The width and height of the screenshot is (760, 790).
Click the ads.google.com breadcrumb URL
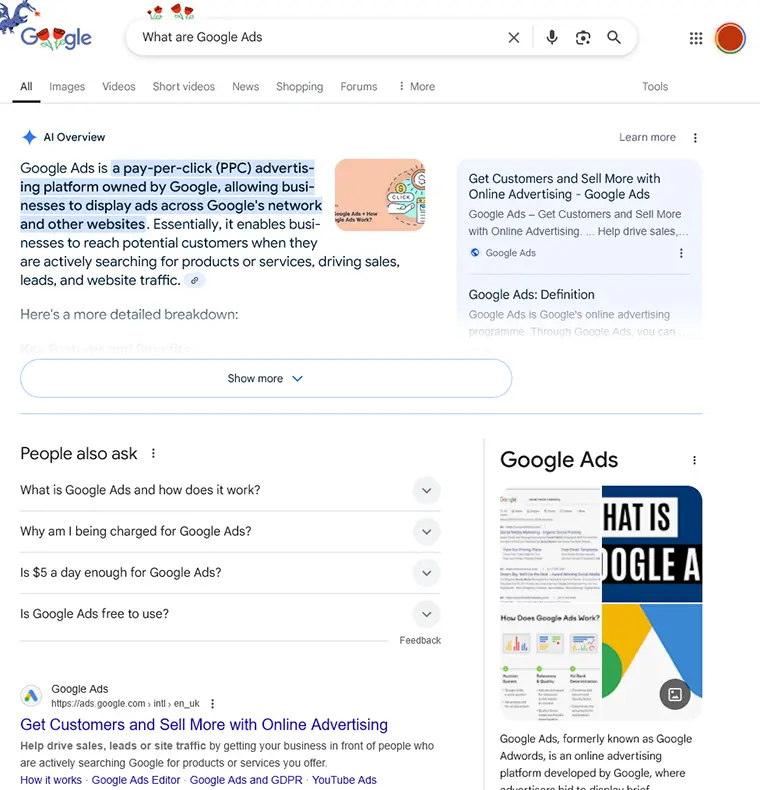coord(125,703)
